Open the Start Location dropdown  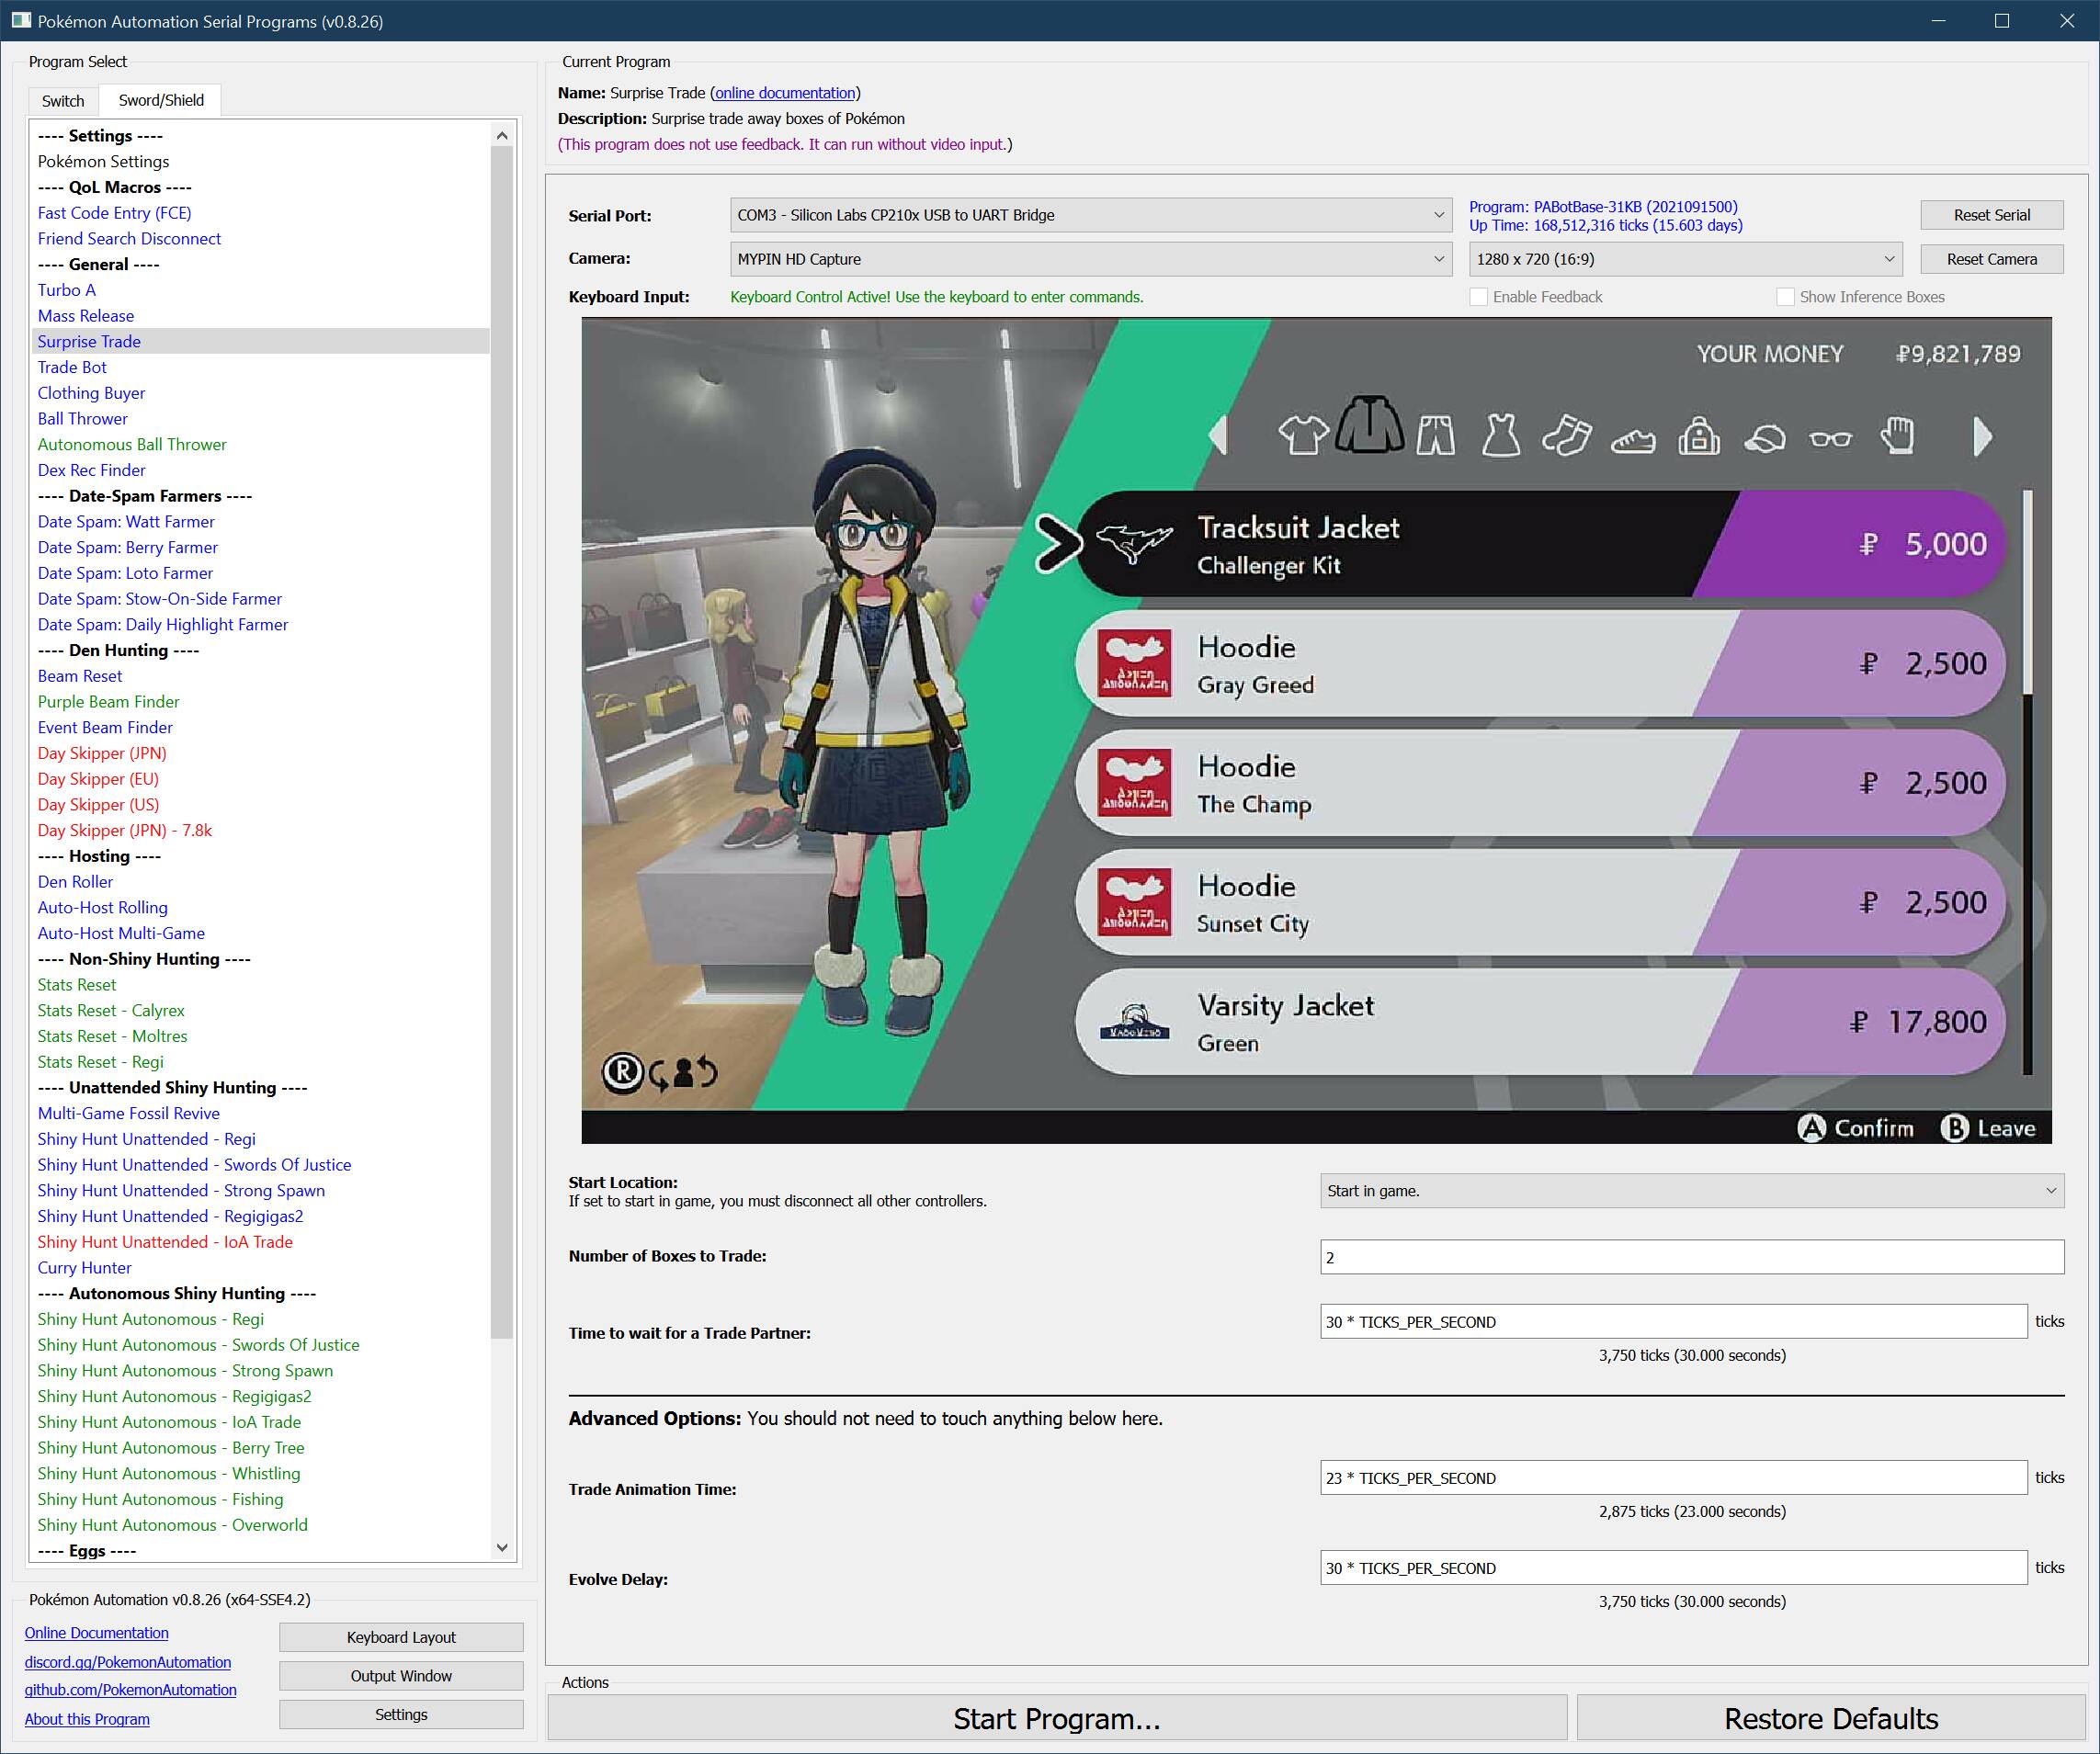(1691, 1191)
